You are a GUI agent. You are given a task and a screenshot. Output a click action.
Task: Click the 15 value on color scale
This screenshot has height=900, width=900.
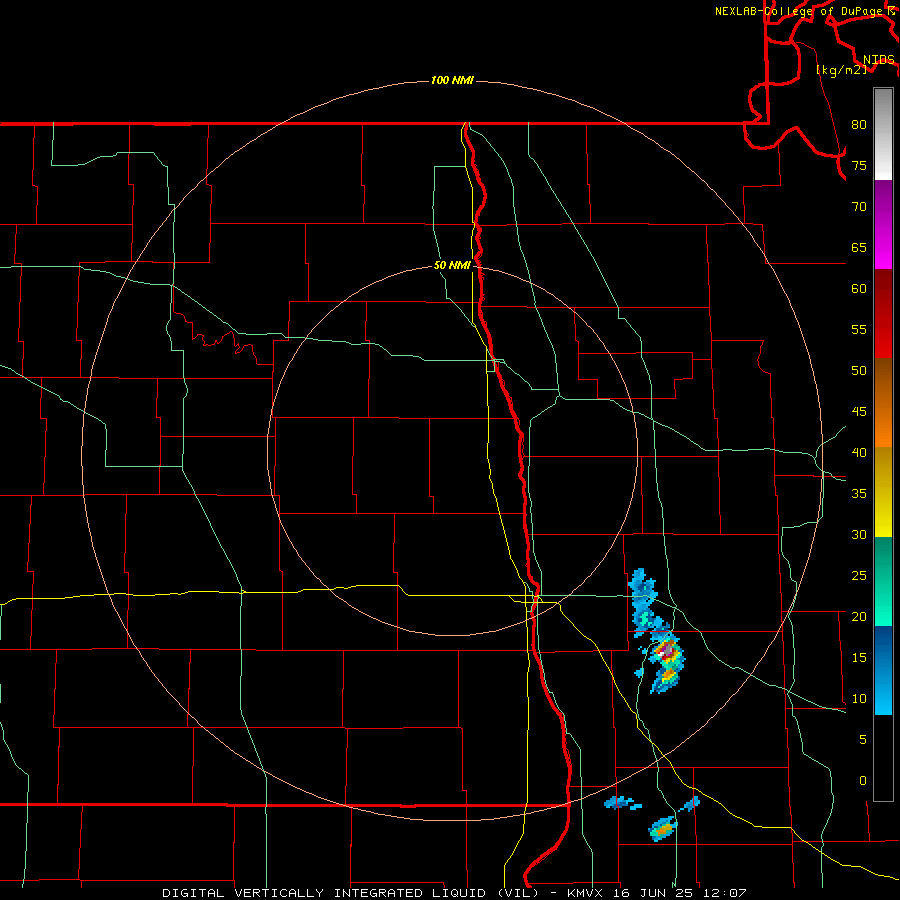859,658
